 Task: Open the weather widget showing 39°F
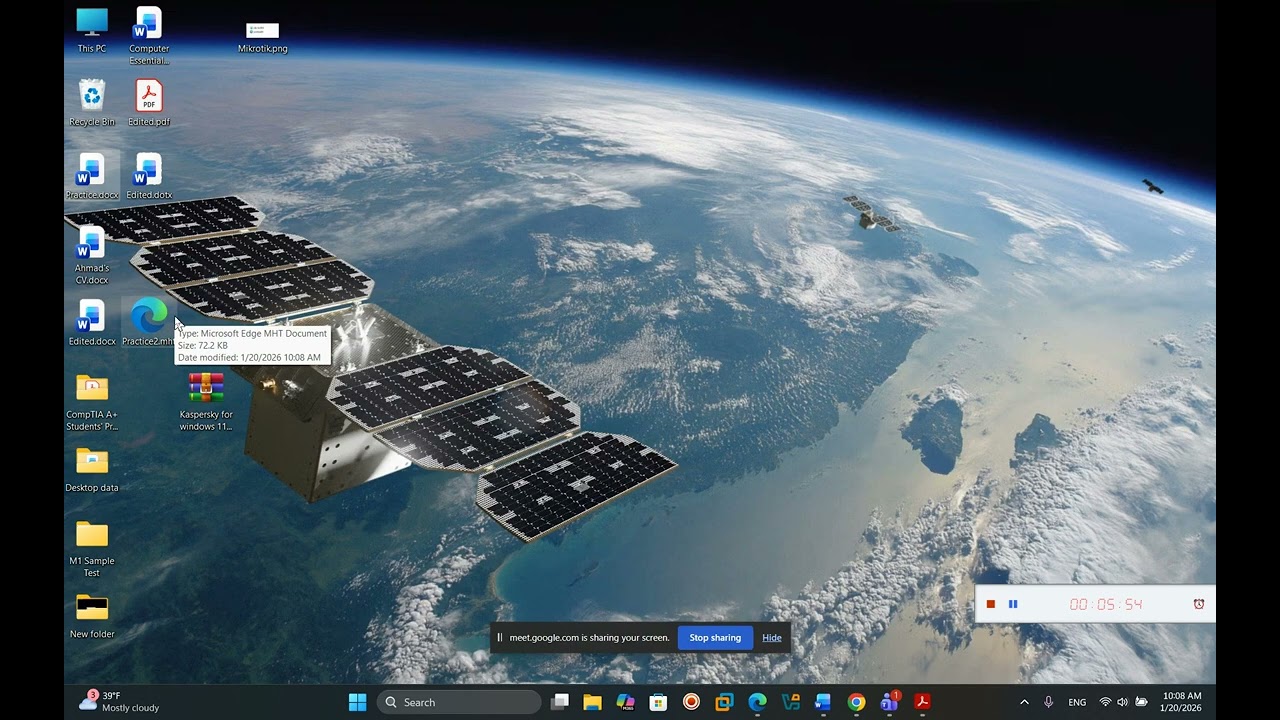pos(119,702)
